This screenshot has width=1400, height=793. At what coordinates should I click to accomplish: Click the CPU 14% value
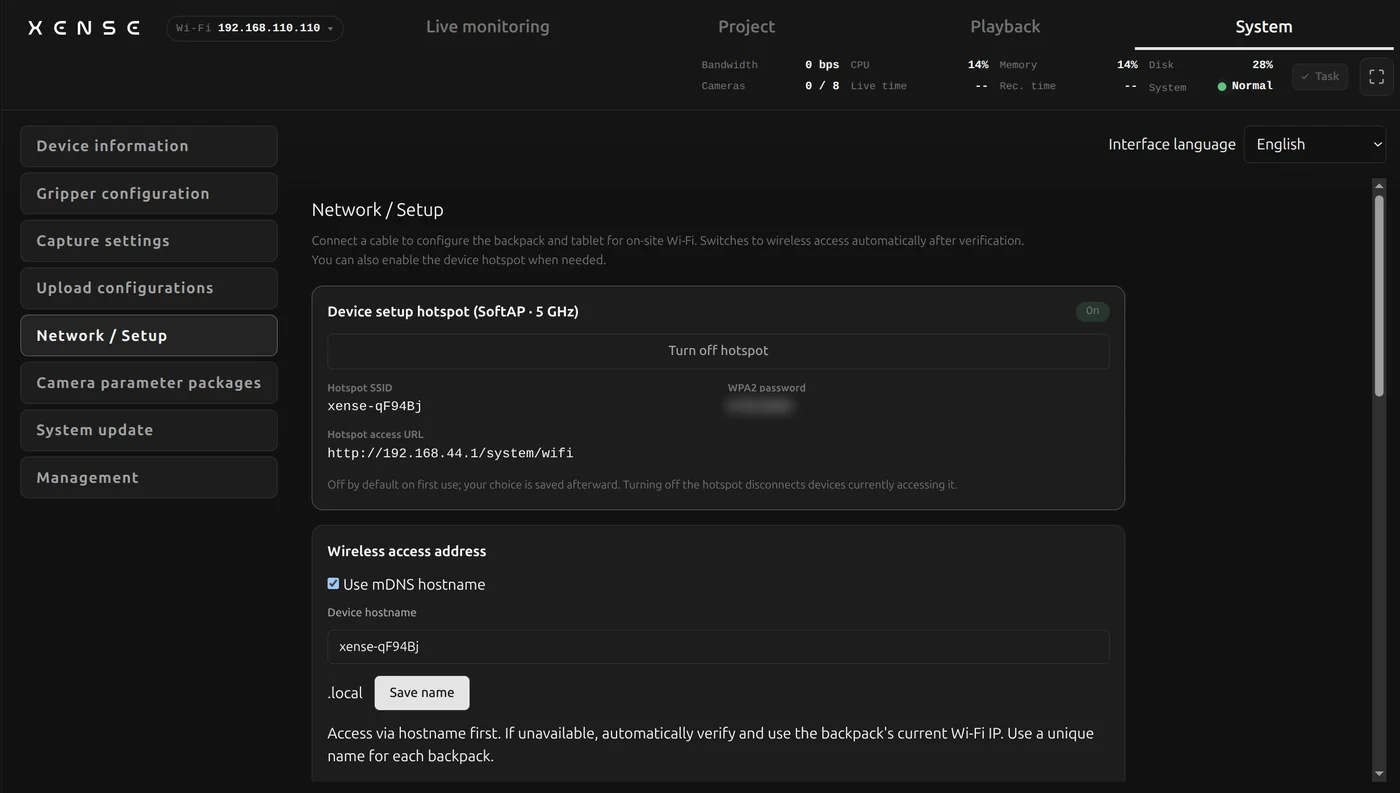[978, 65]
